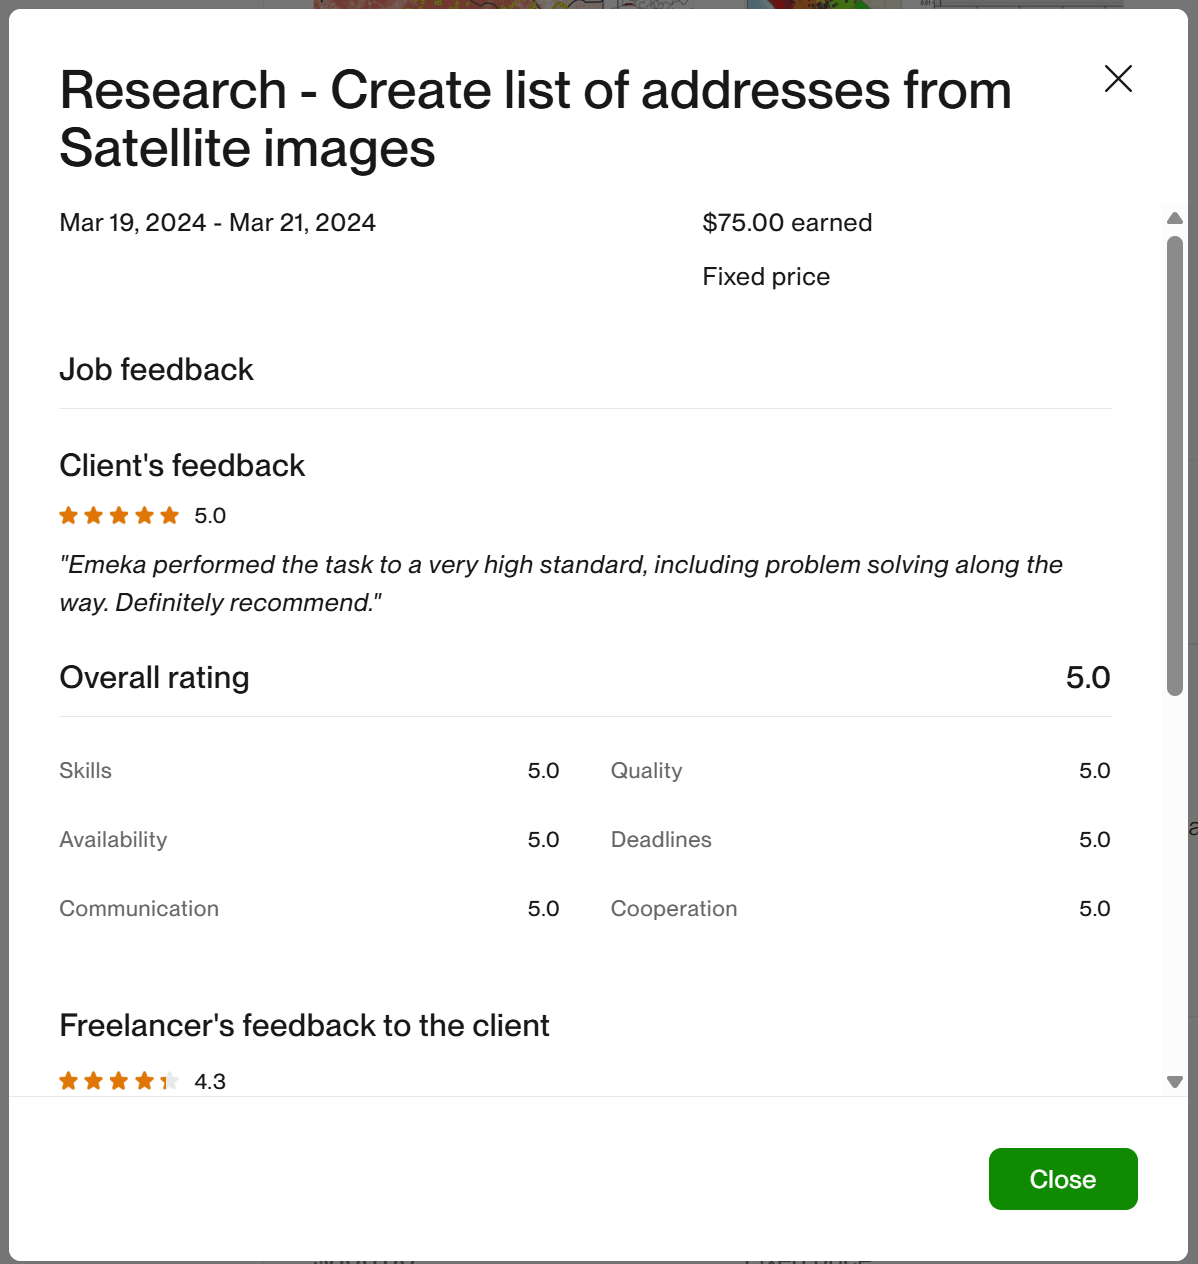The image size is (1198, 1264).
Task: Click the scrollbar up arrow
Action: [1175, 218]
